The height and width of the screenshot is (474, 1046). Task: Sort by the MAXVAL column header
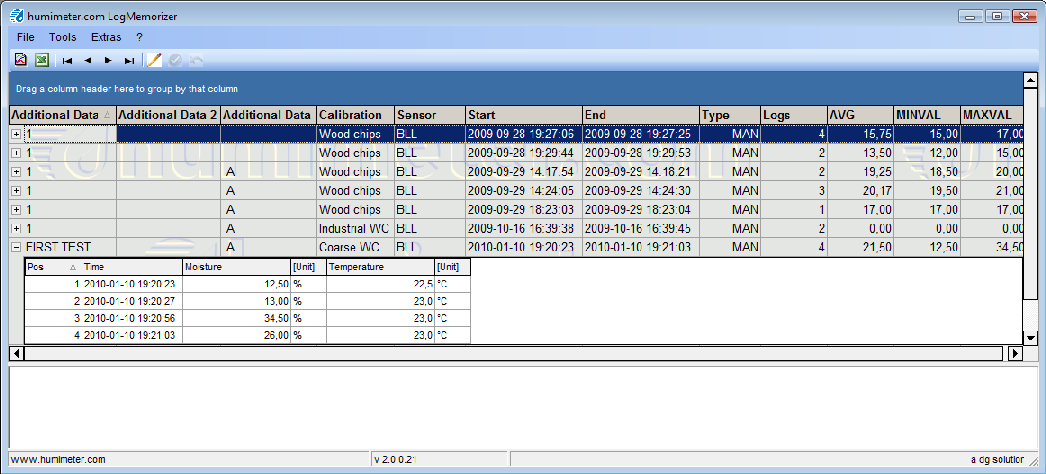pos(991,115)
